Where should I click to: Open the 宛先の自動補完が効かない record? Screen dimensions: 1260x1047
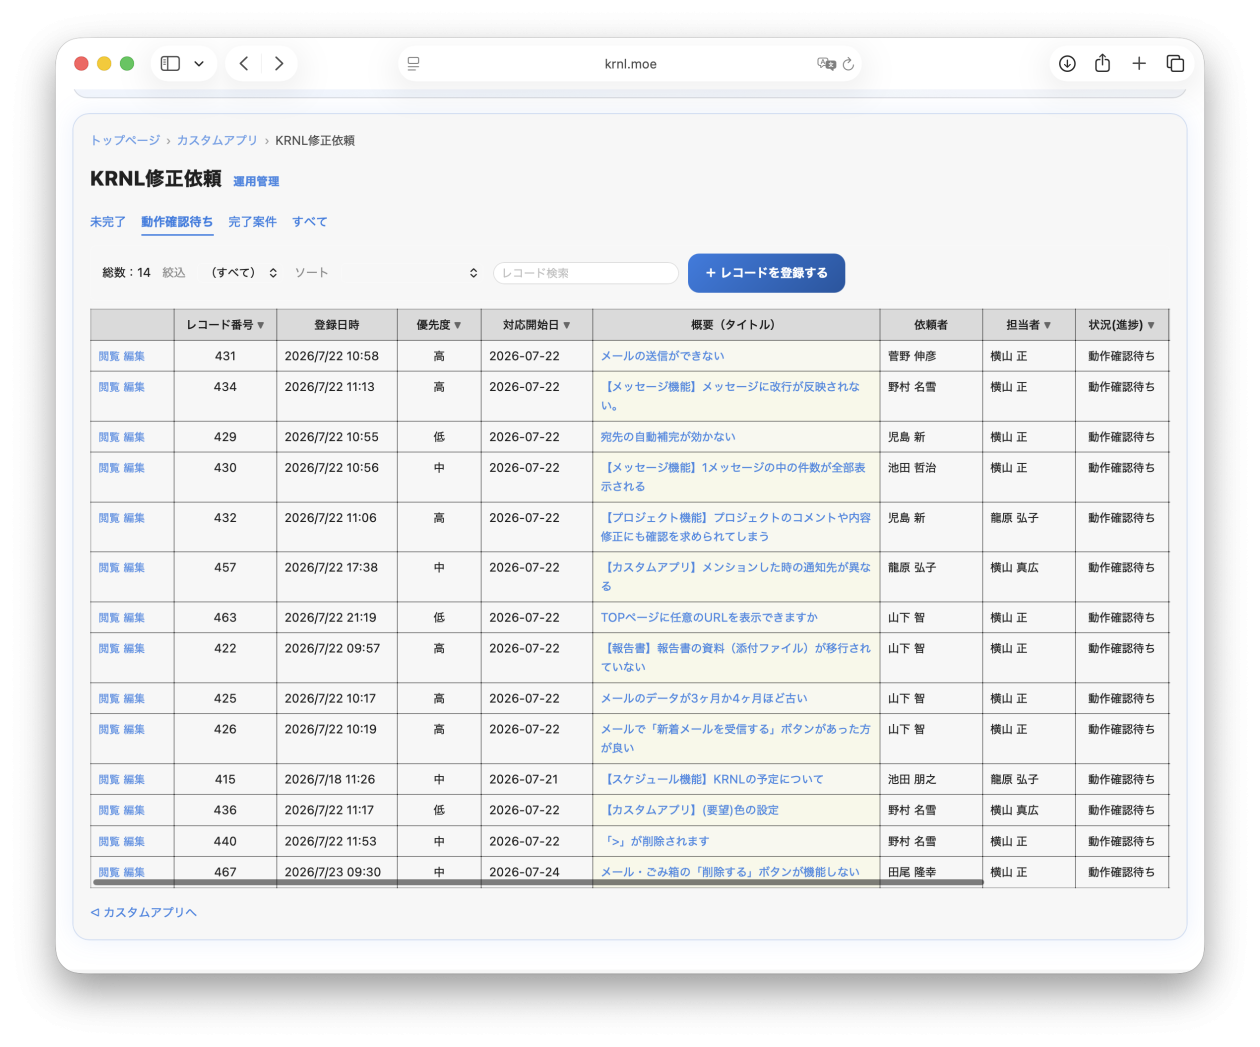click(x=668, y=437)
